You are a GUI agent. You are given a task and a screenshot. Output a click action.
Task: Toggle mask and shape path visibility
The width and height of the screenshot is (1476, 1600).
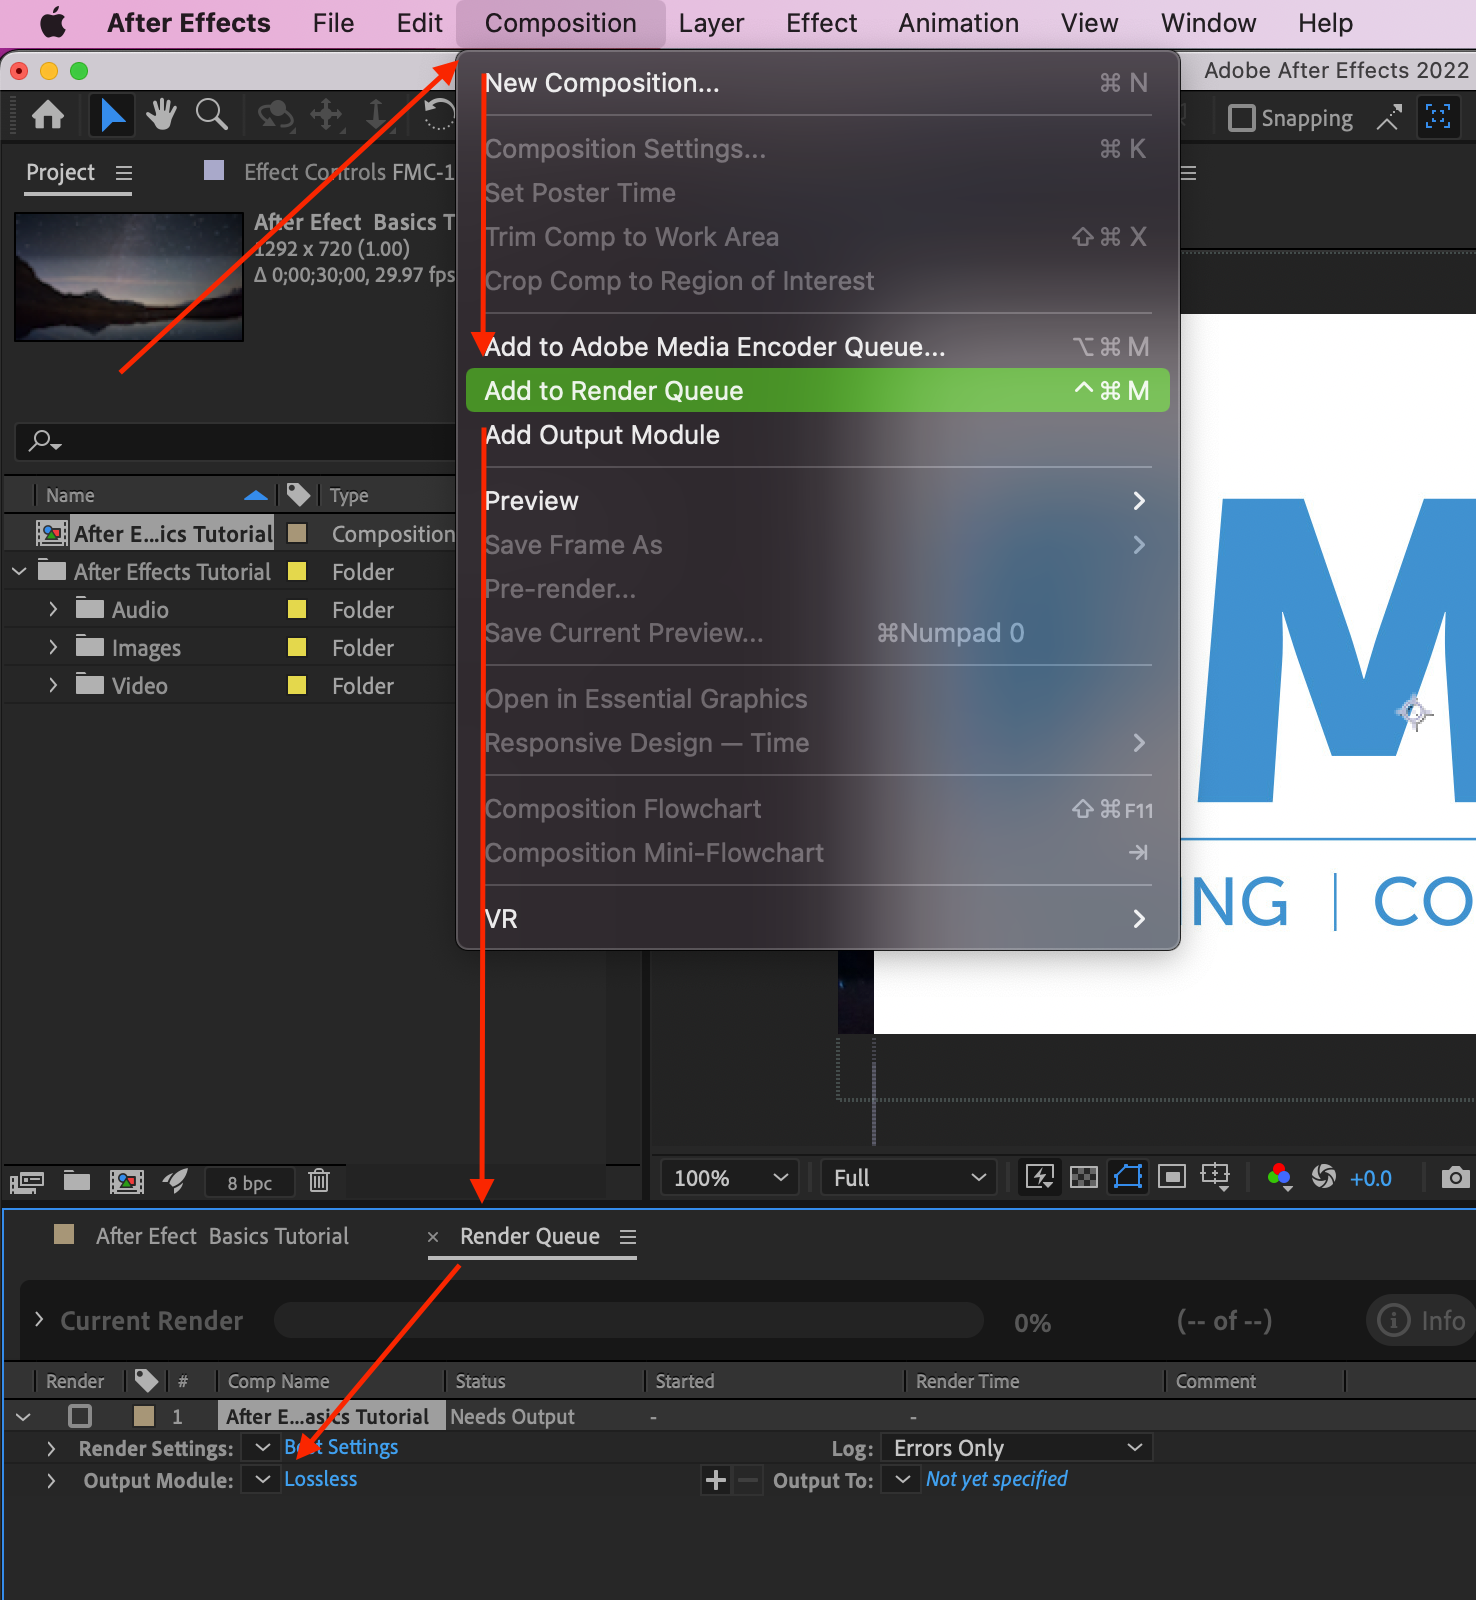point(1128,1177)
